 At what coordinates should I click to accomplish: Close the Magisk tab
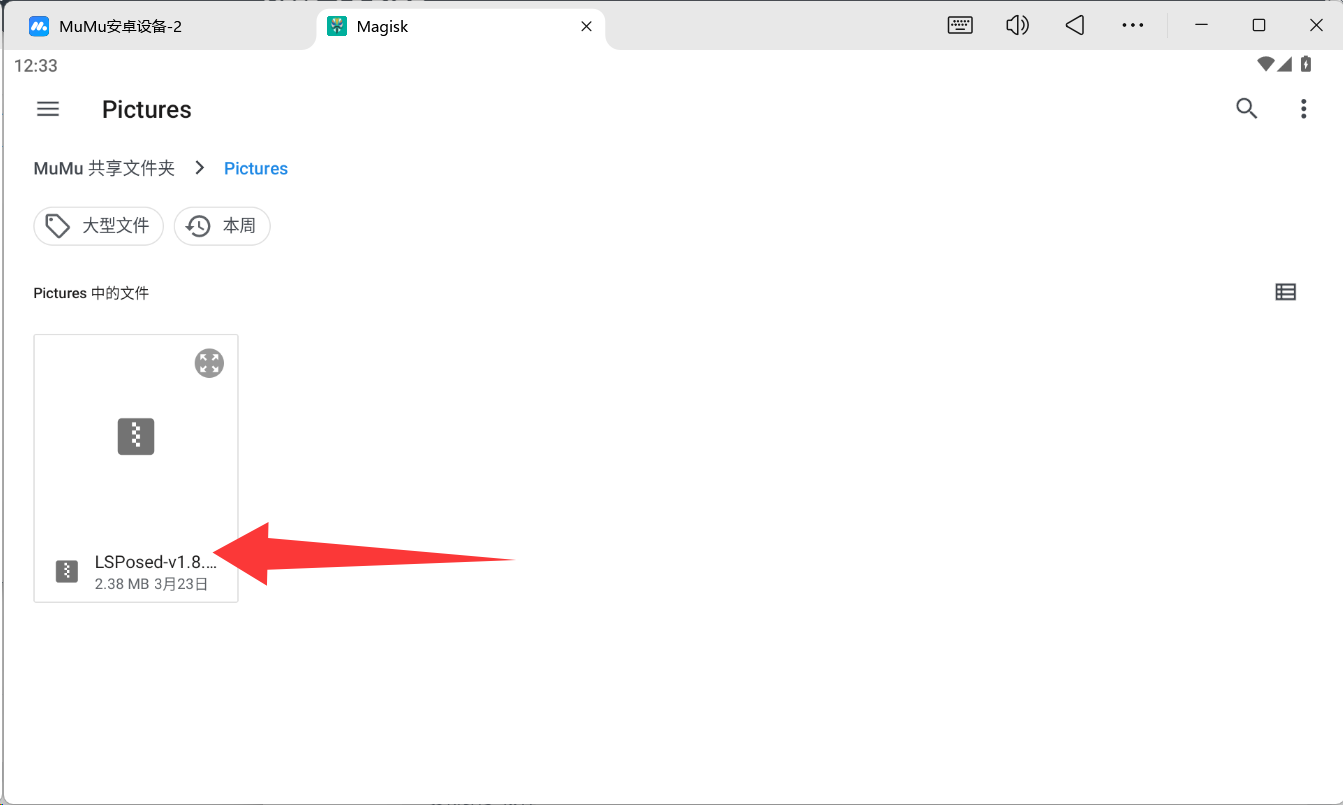point(587,26)
